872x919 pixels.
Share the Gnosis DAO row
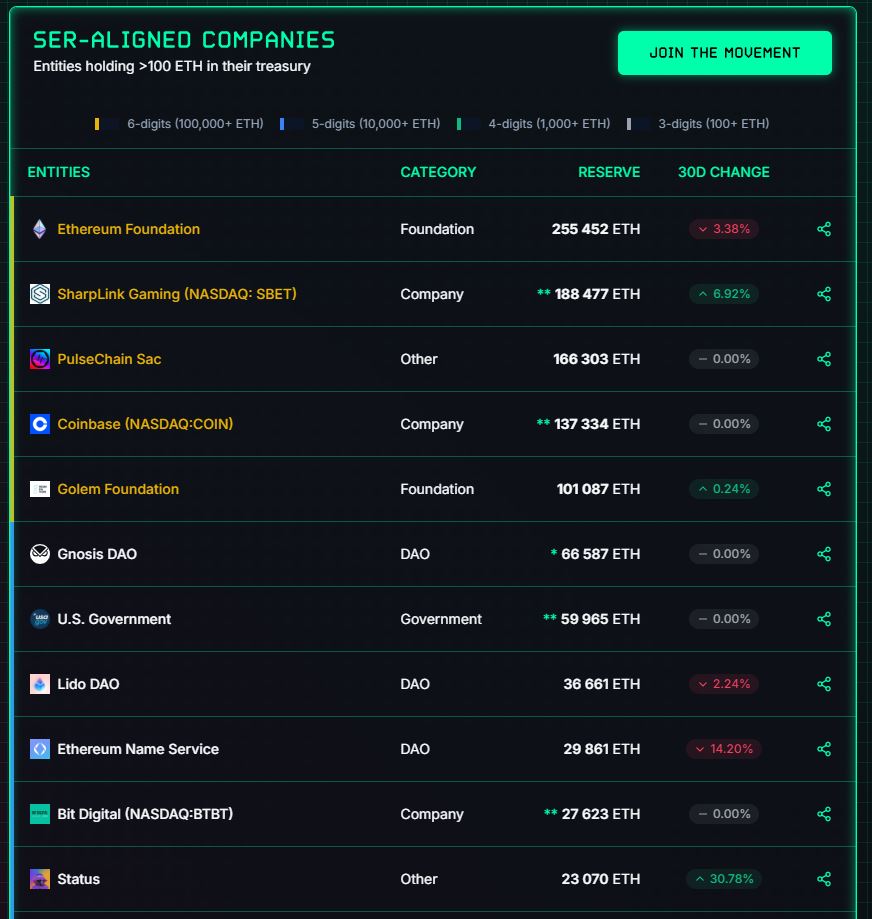coord(824,554)
